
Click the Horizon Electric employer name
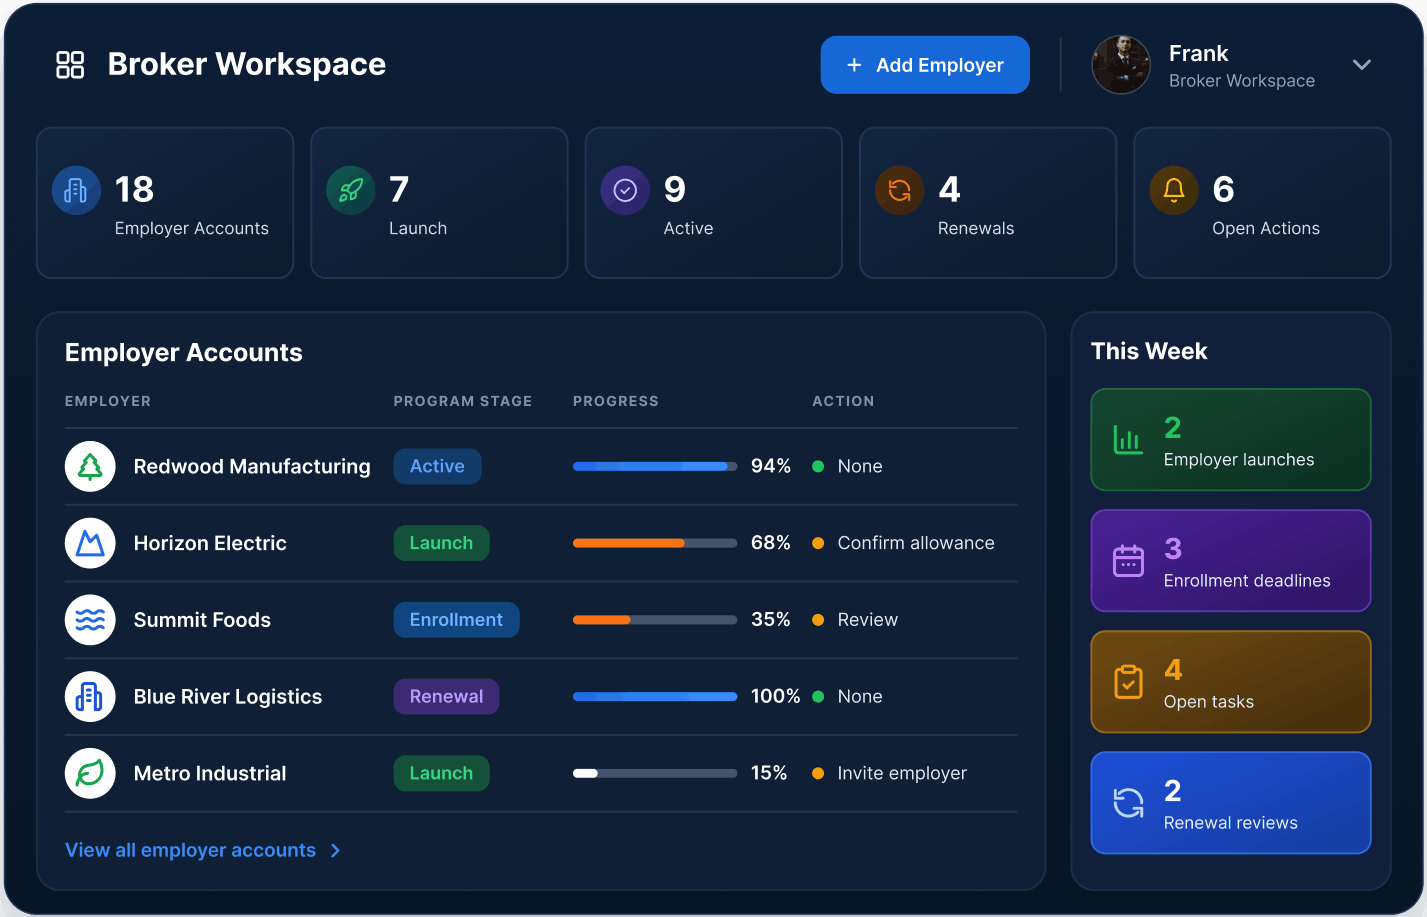210,543
